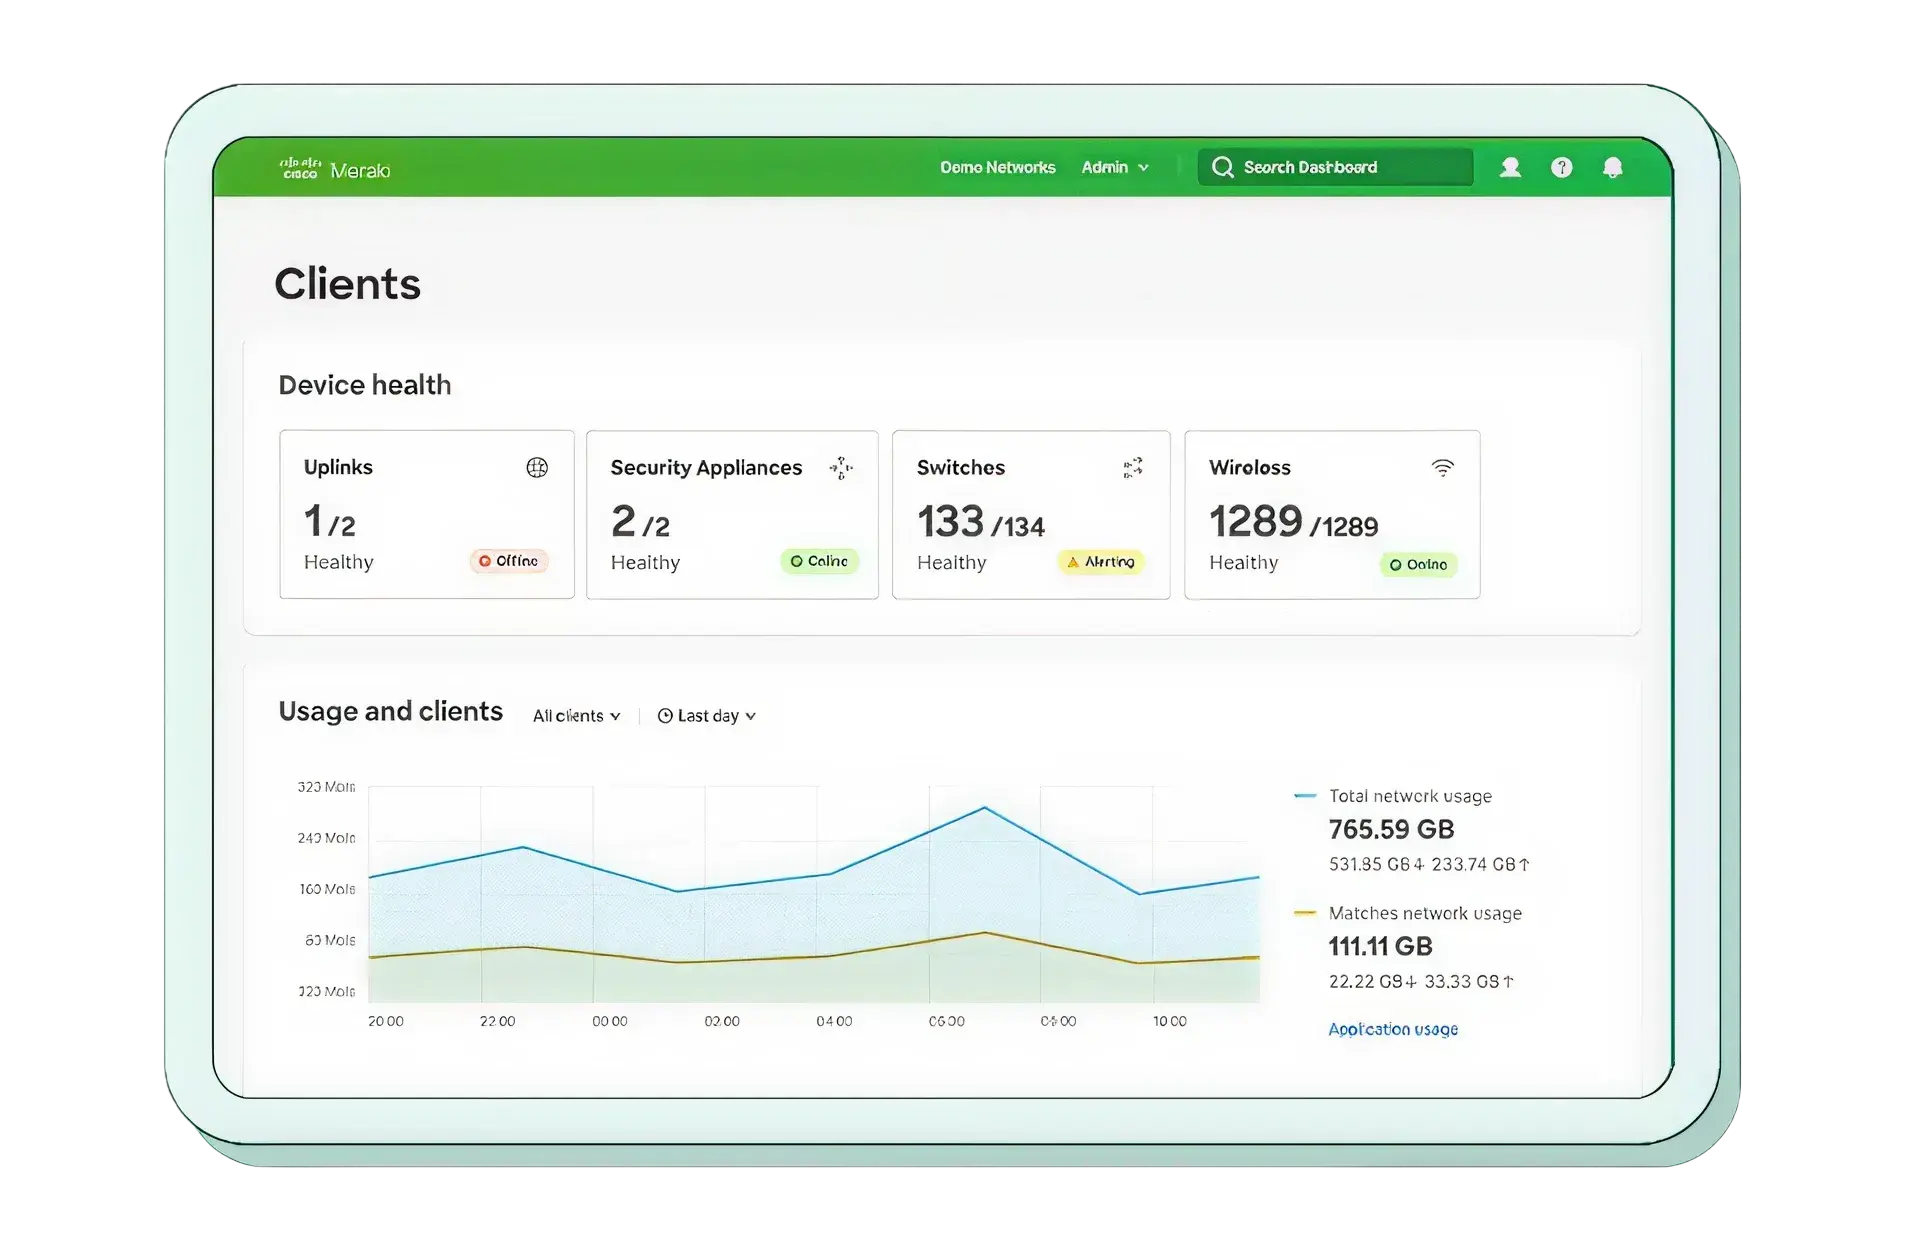Click the Switches card icon

pyautogui.click(x=1133, y=467)
